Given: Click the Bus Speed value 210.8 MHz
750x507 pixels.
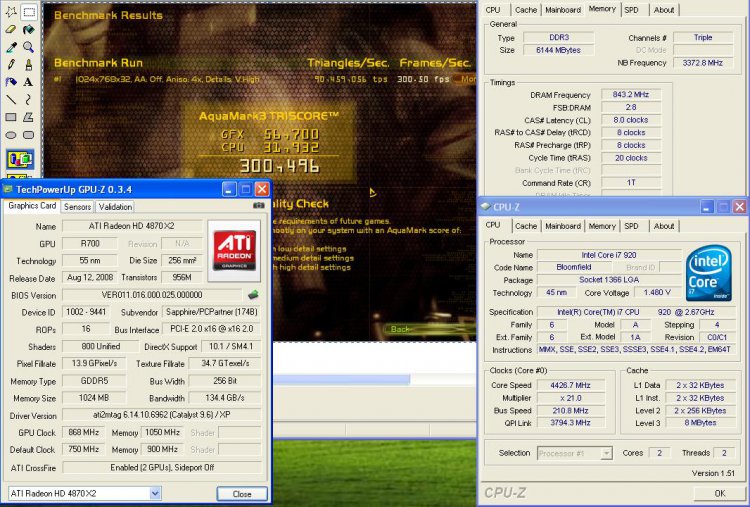Looking at the screenshot, I should click(570, 410).
